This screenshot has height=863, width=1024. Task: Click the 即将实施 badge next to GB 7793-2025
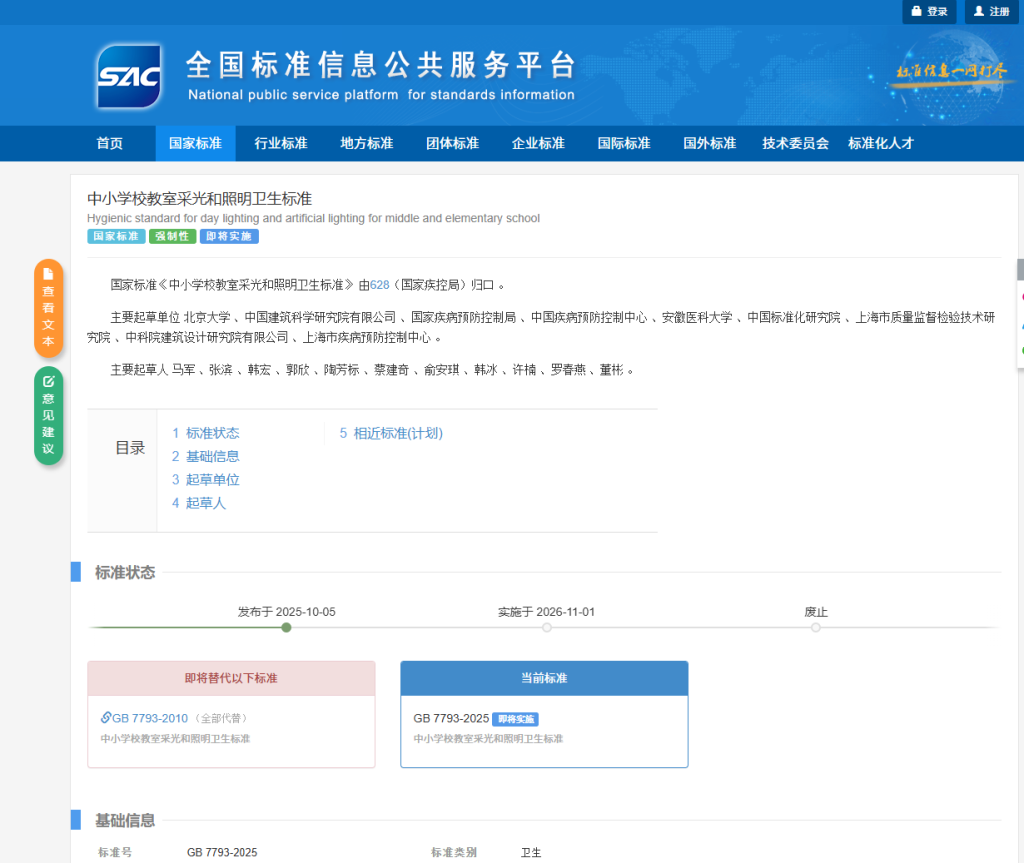(515, 719)
